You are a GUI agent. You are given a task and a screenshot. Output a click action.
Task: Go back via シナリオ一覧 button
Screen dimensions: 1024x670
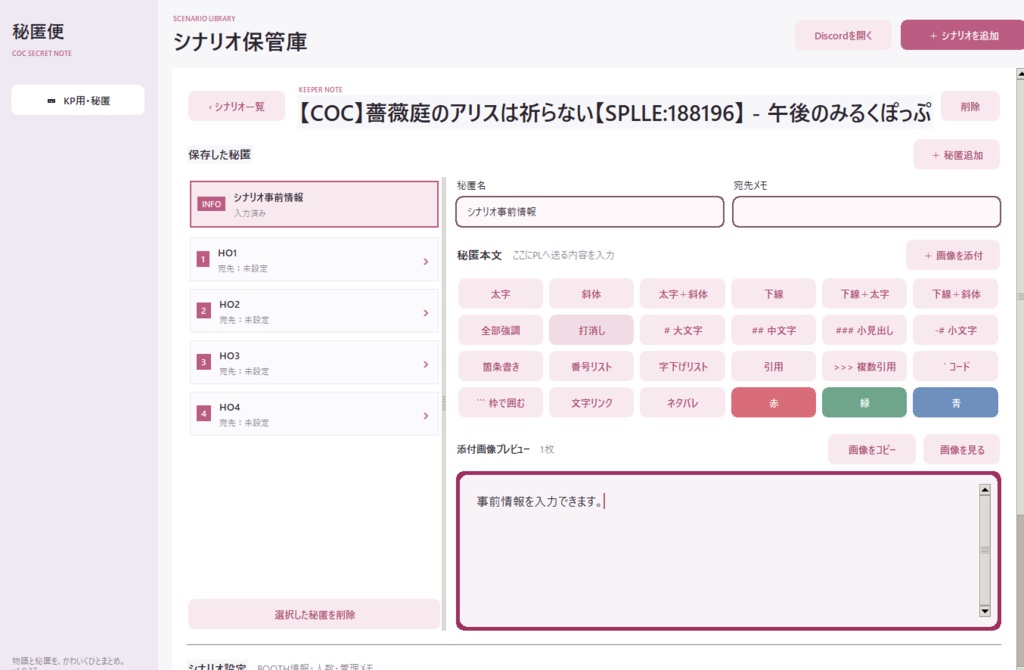236,106
